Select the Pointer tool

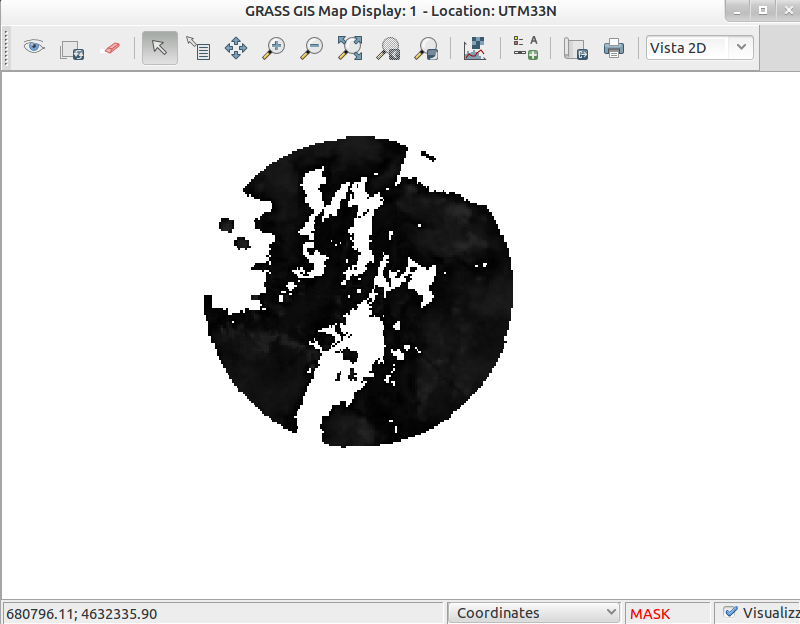click(160, 48)
